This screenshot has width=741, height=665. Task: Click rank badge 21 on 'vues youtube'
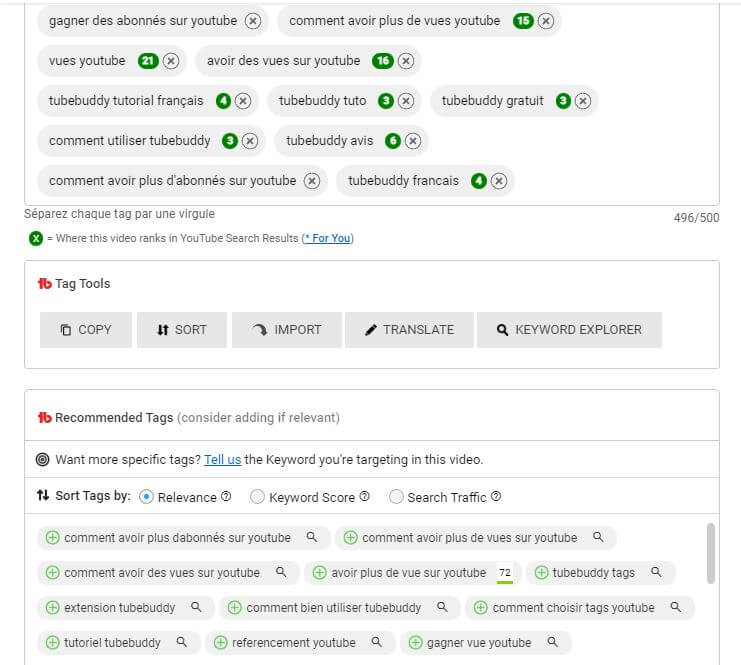[148, 61]
